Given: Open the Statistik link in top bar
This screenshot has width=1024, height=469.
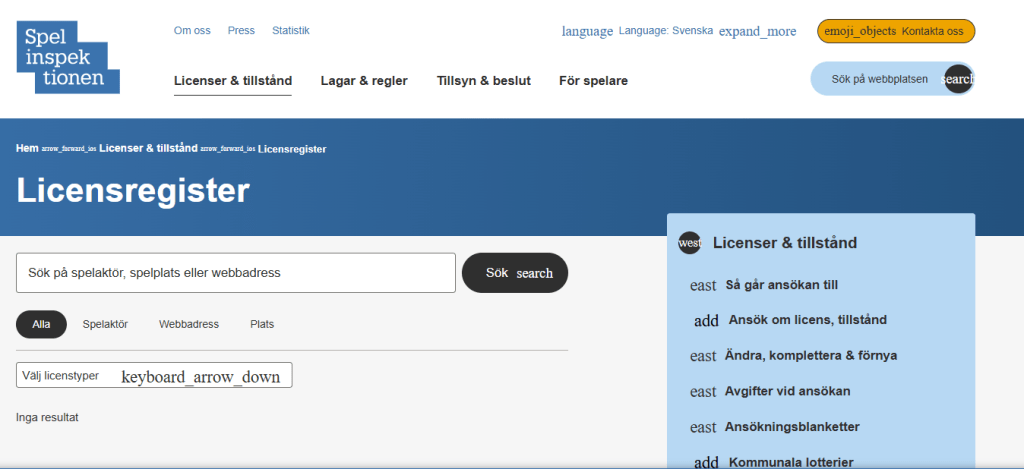Looking at the screenshot, I should pos(290,30).
